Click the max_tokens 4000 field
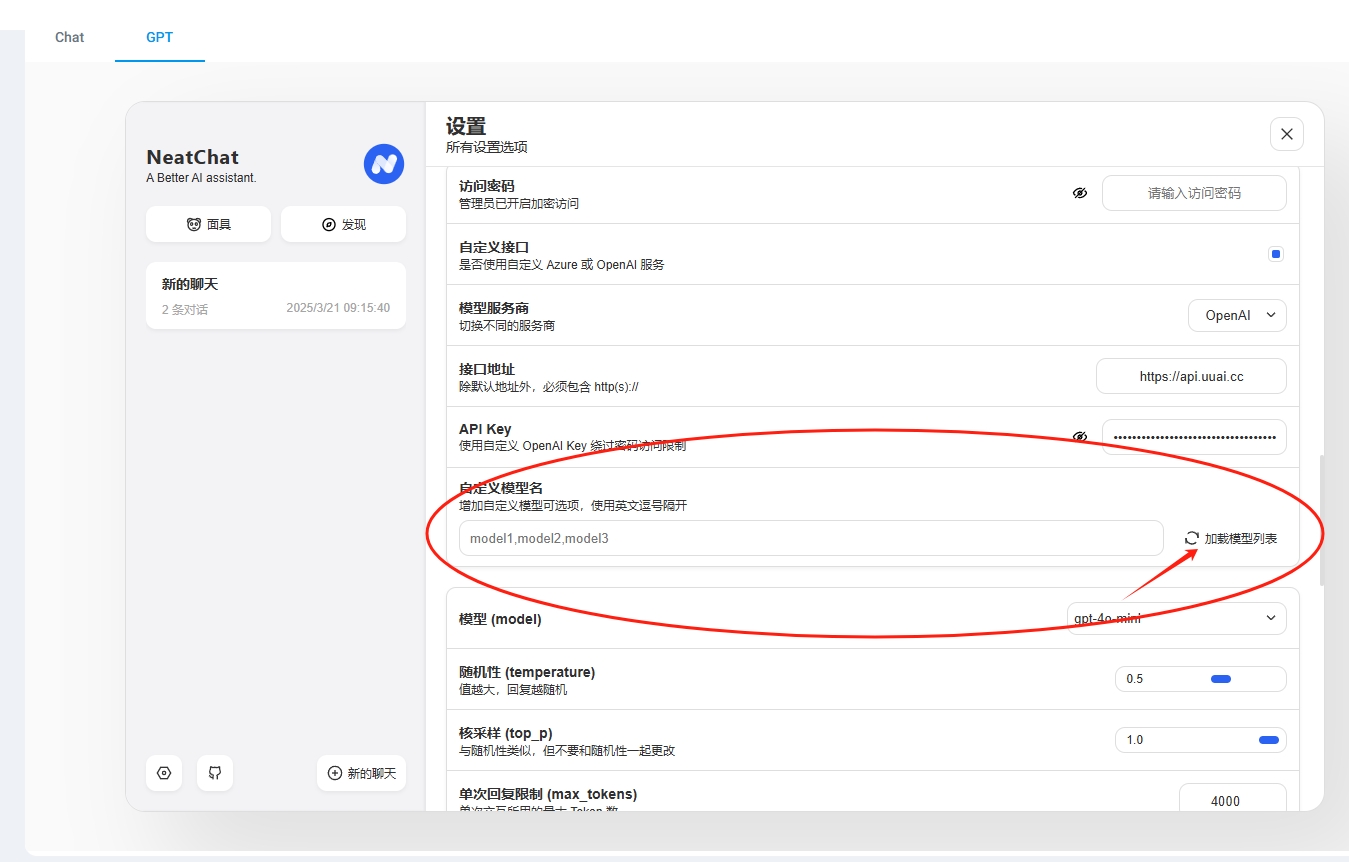 coord(1233,800)
